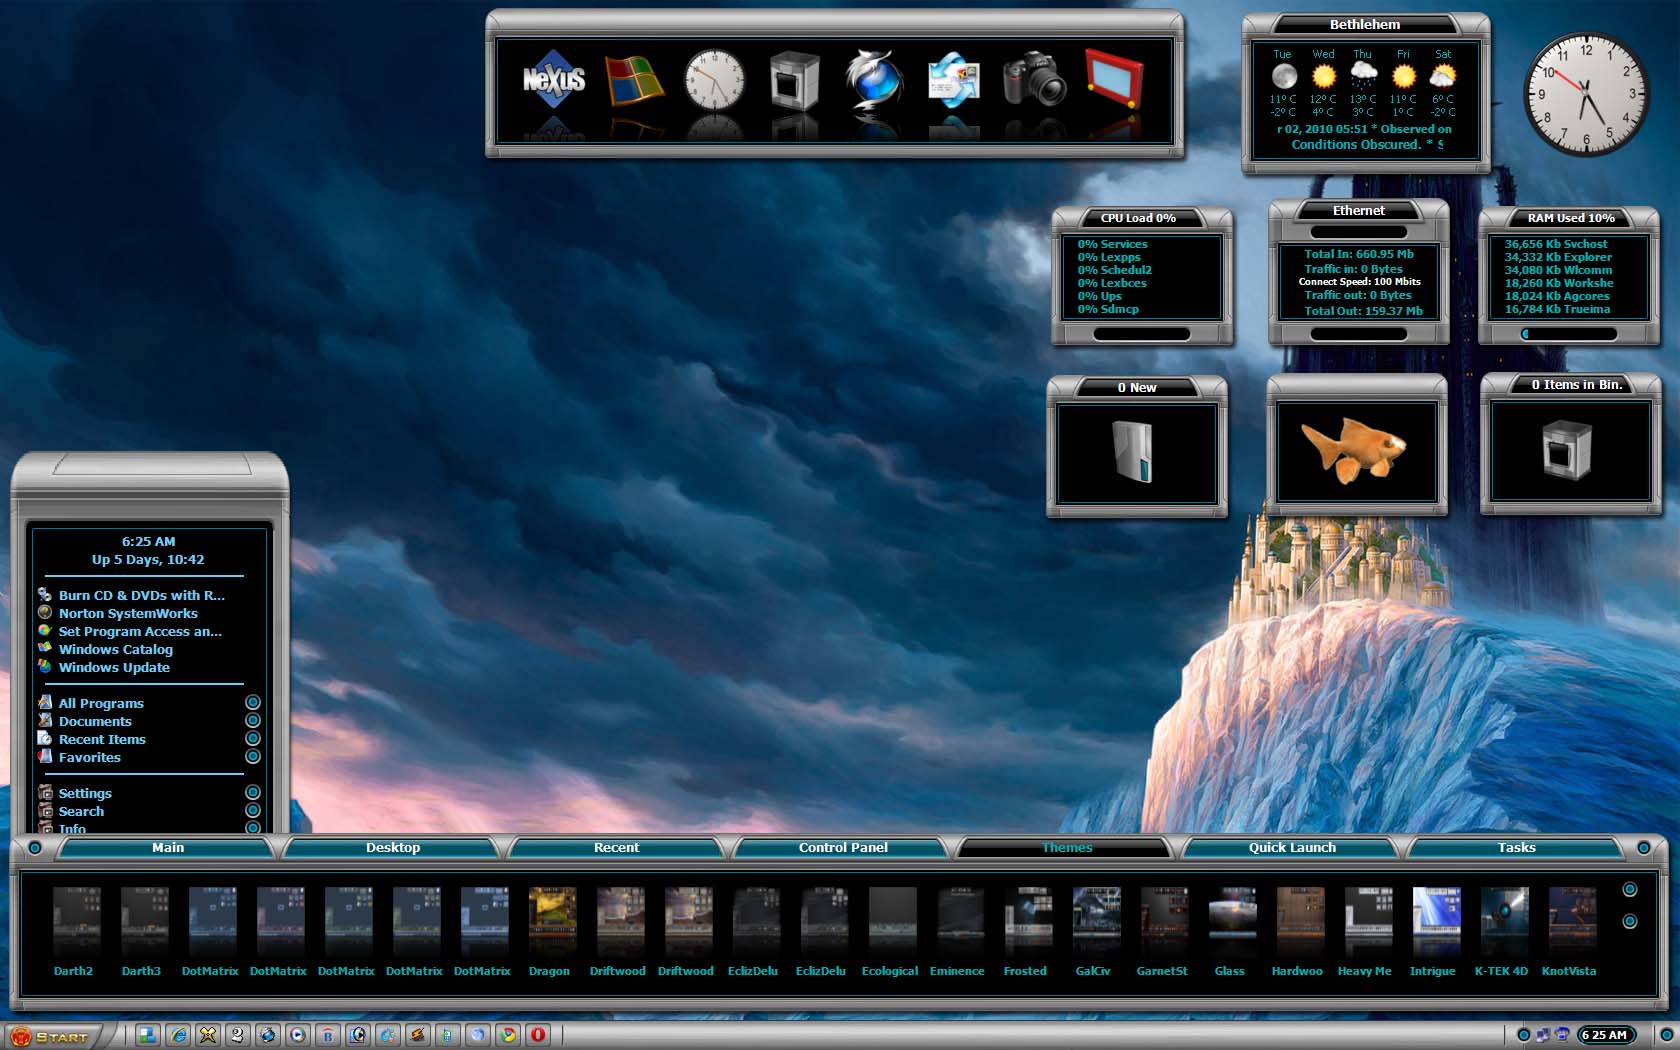Open the mail envelope icon in the dock
This screenshot has height=1050, width=1680.
point(954,80)
